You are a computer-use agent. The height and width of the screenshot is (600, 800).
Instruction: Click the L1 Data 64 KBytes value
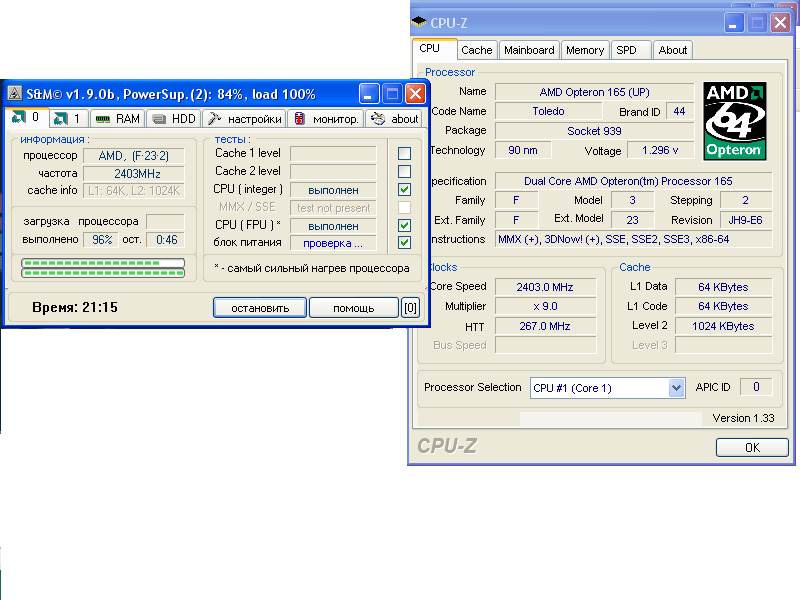point(723,287)
